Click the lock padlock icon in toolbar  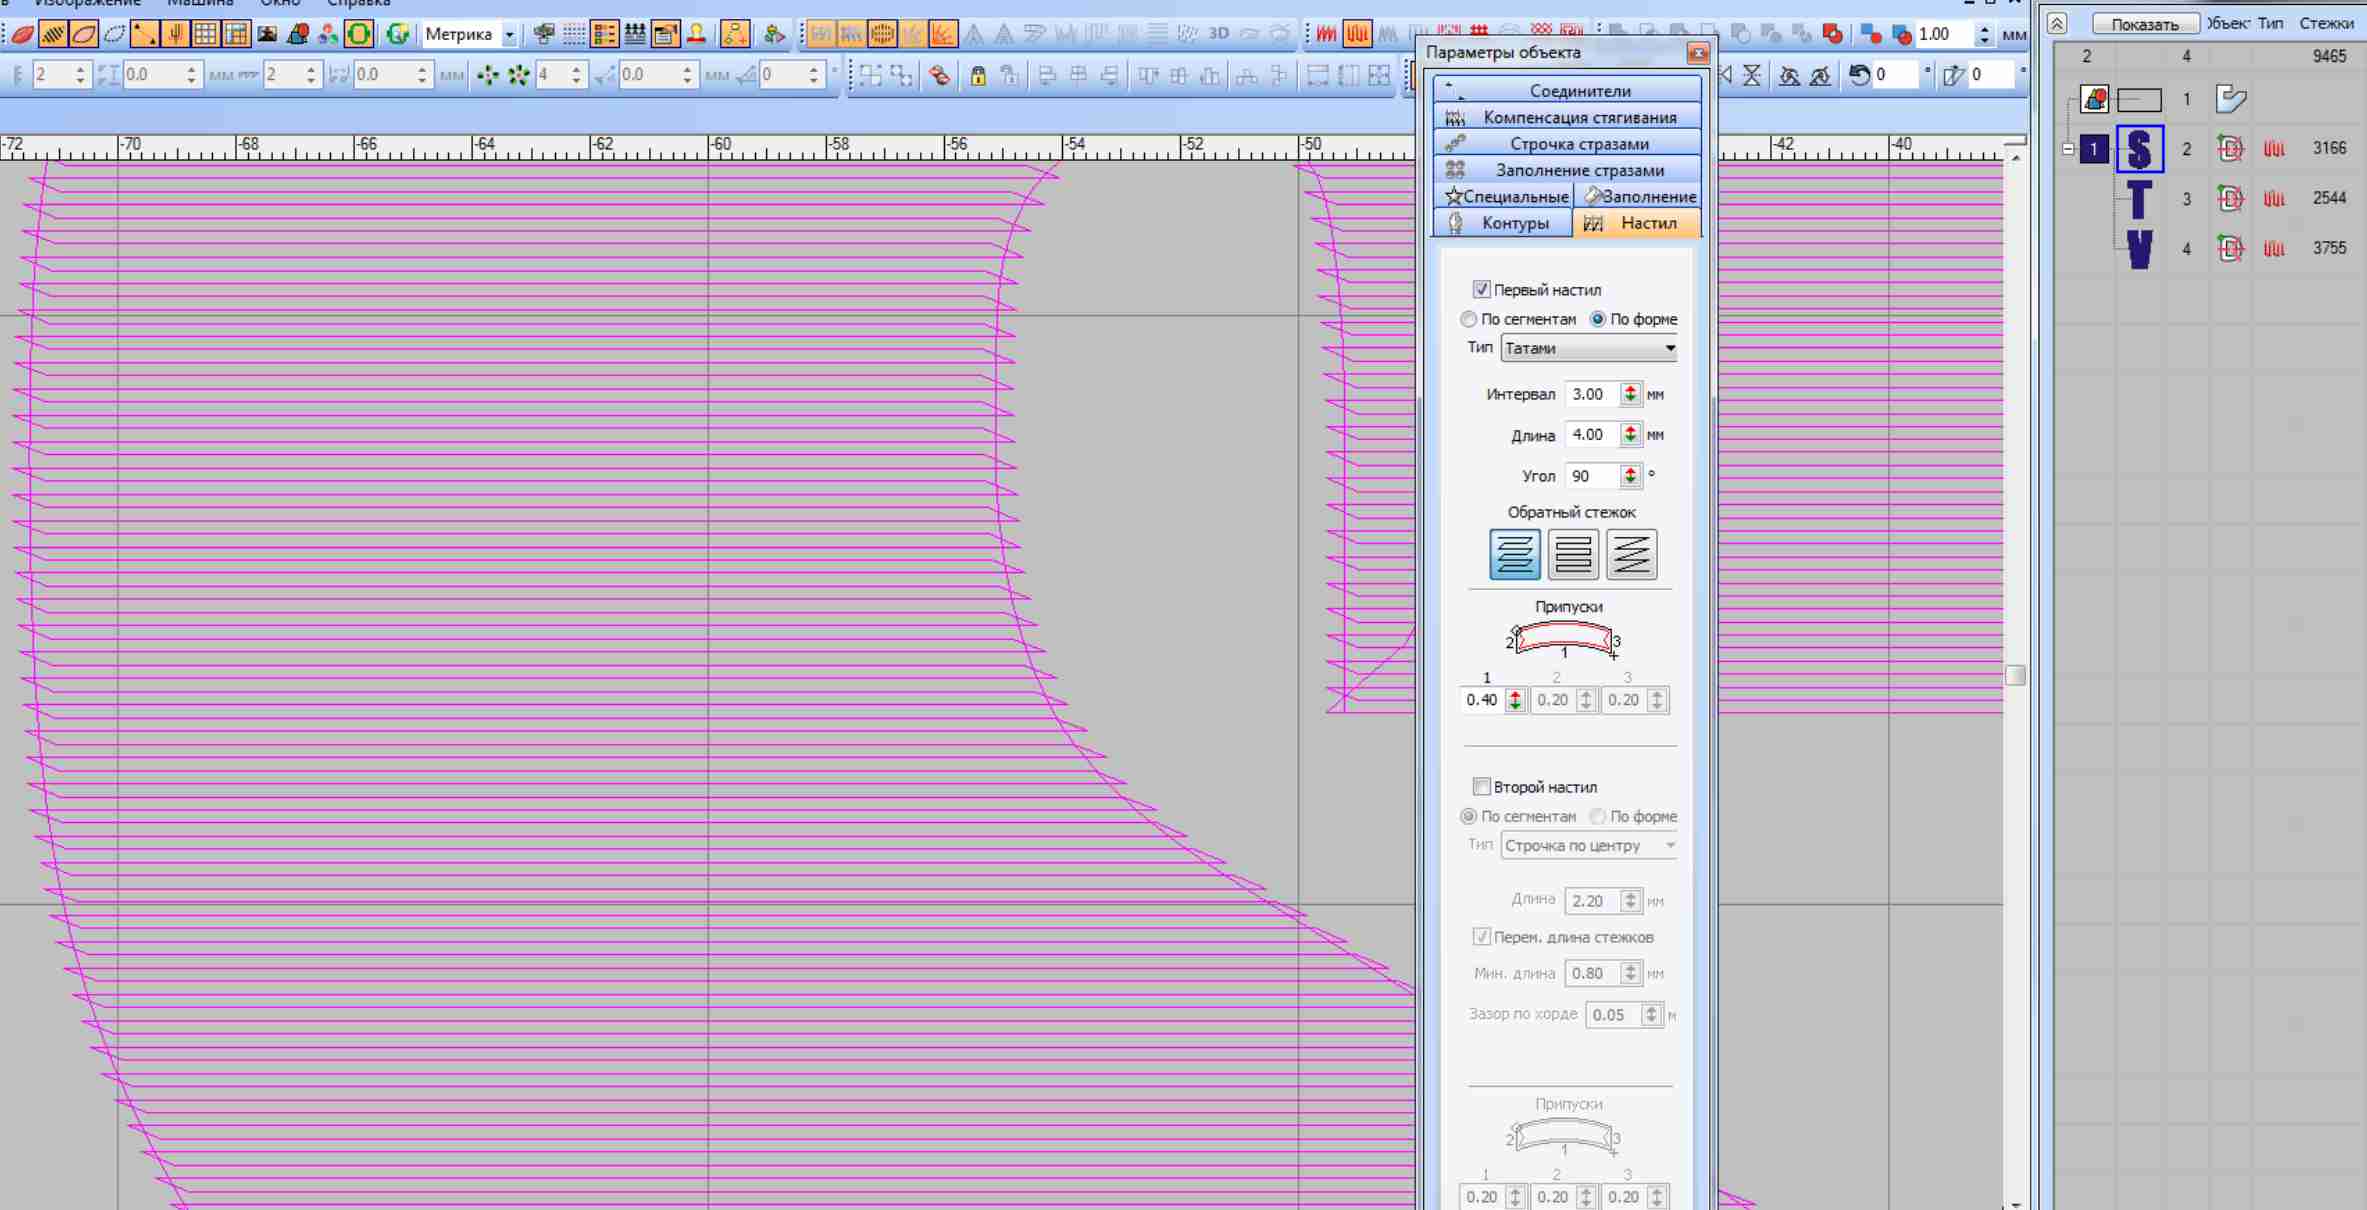pyautogui.click(x=978, y=76)
